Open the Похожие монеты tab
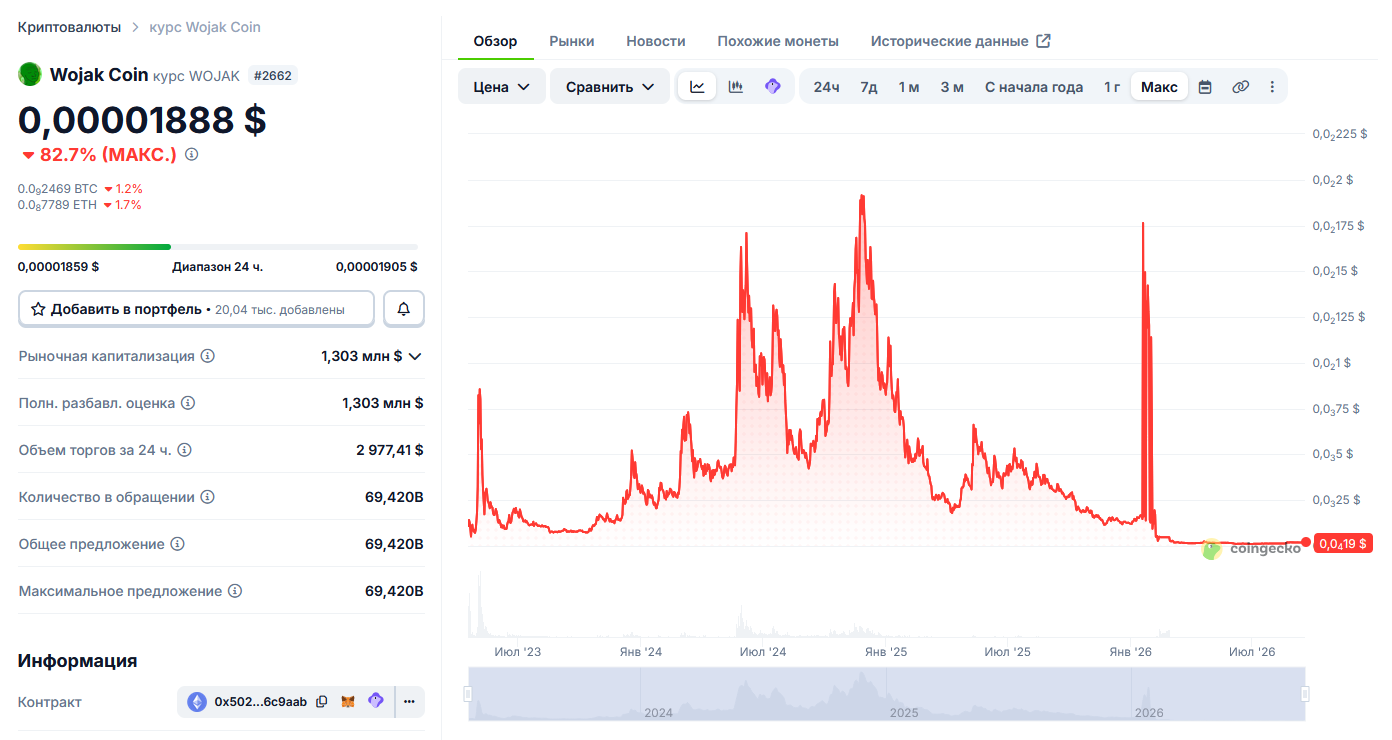This screenshot has height=740, width=1392. pyautogui.click(x=778, y=41)
